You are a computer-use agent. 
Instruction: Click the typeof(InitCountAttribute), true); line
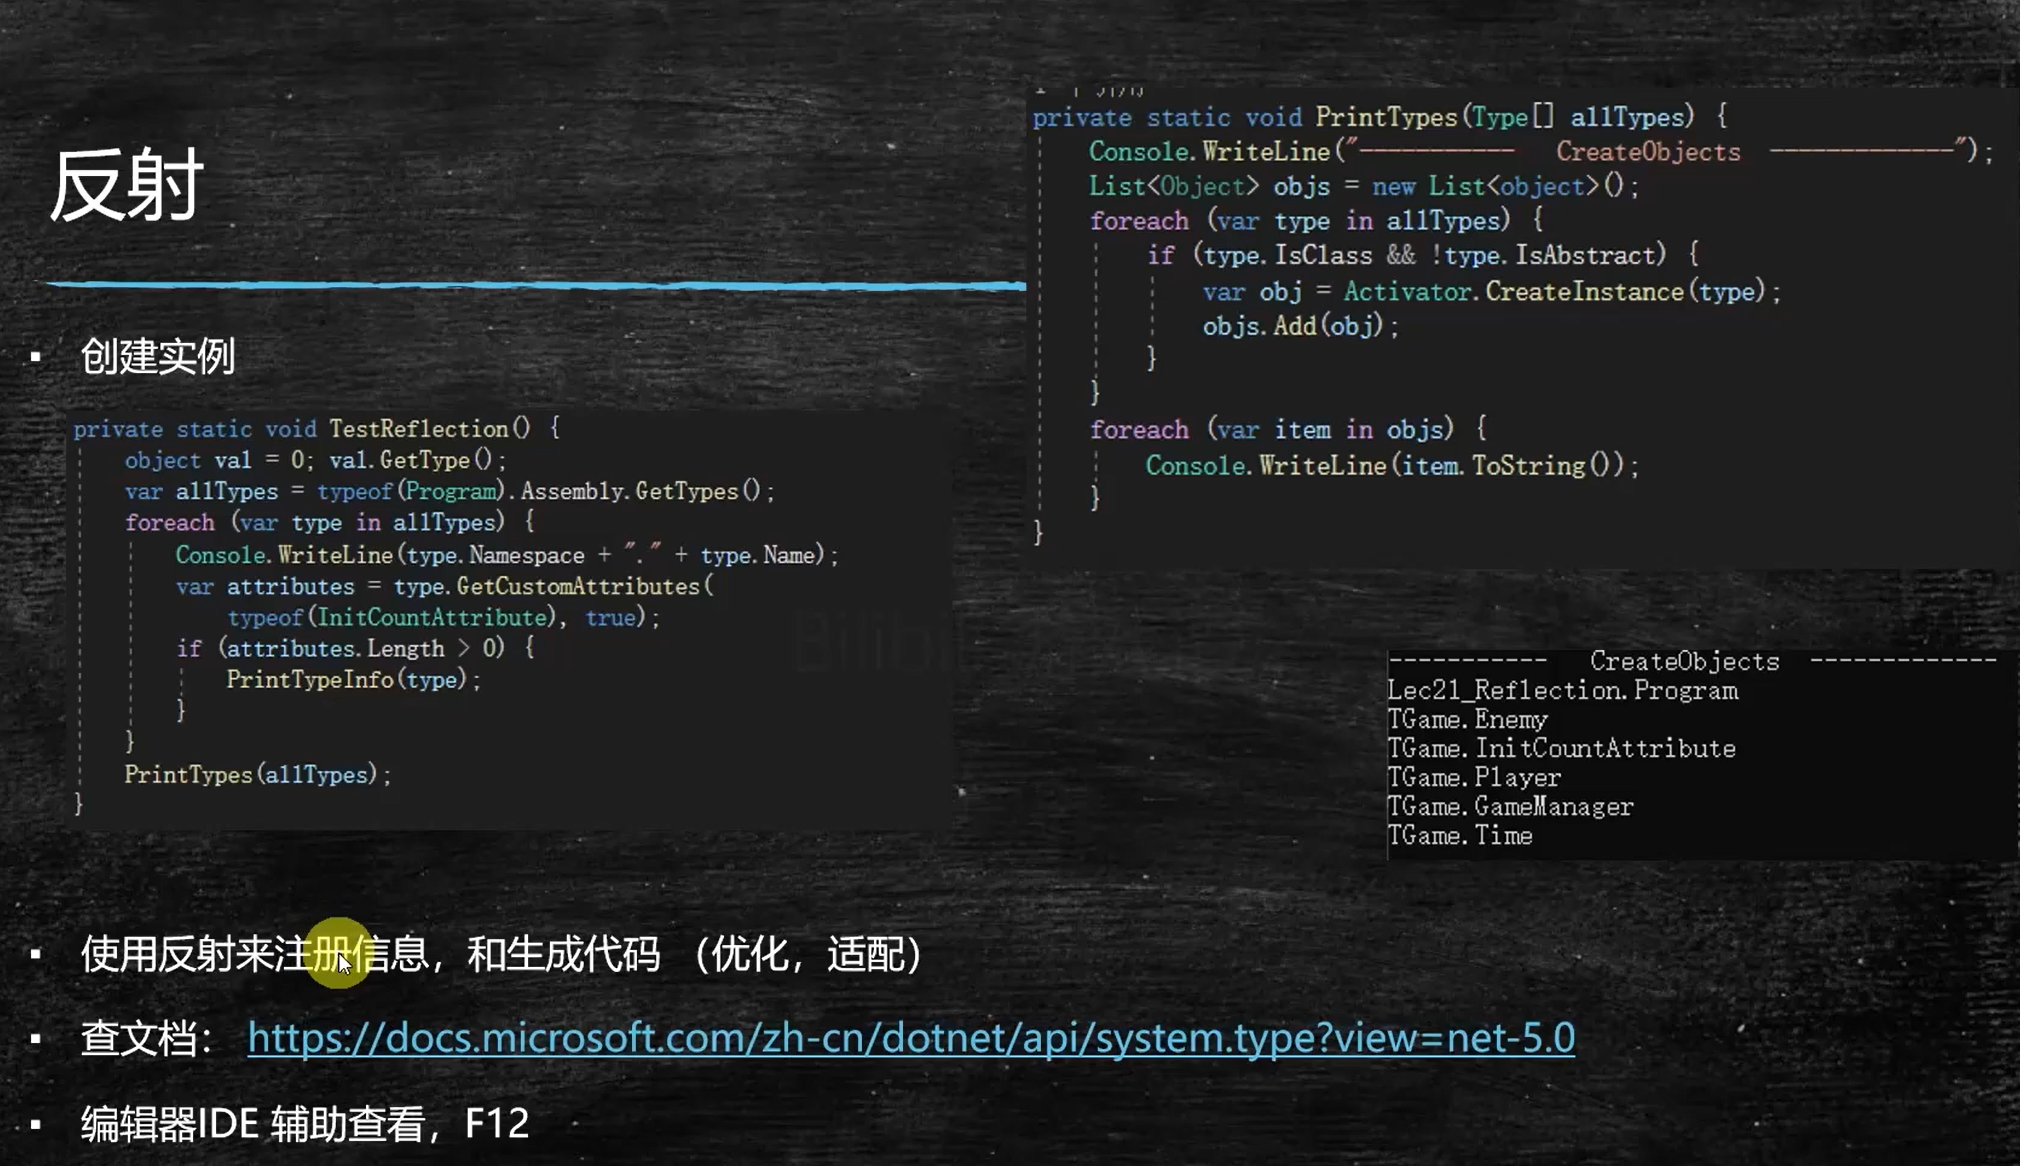coord(444,617)
